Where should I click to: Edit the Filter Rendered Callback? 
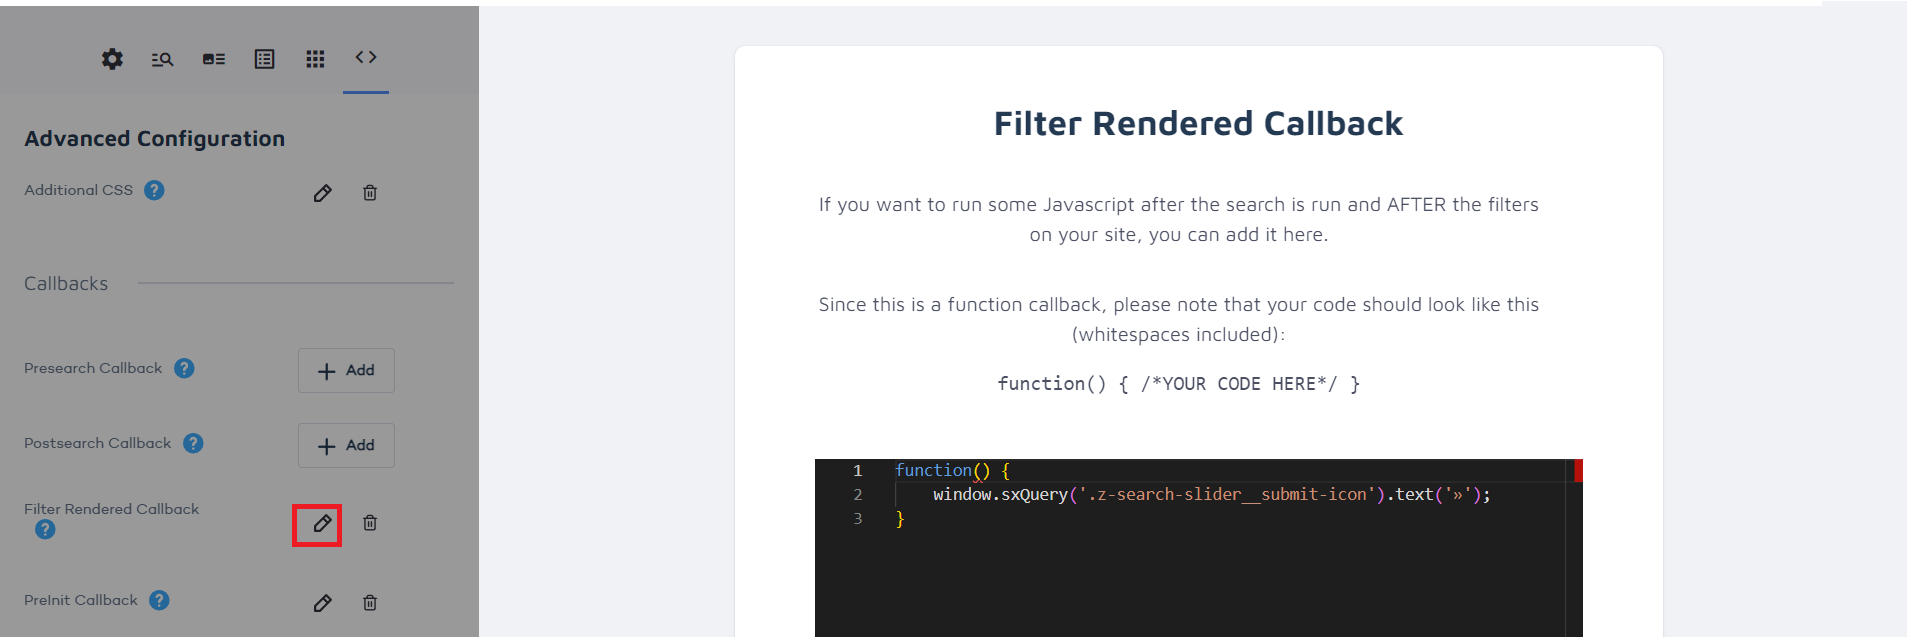click(x=322, y=524)
